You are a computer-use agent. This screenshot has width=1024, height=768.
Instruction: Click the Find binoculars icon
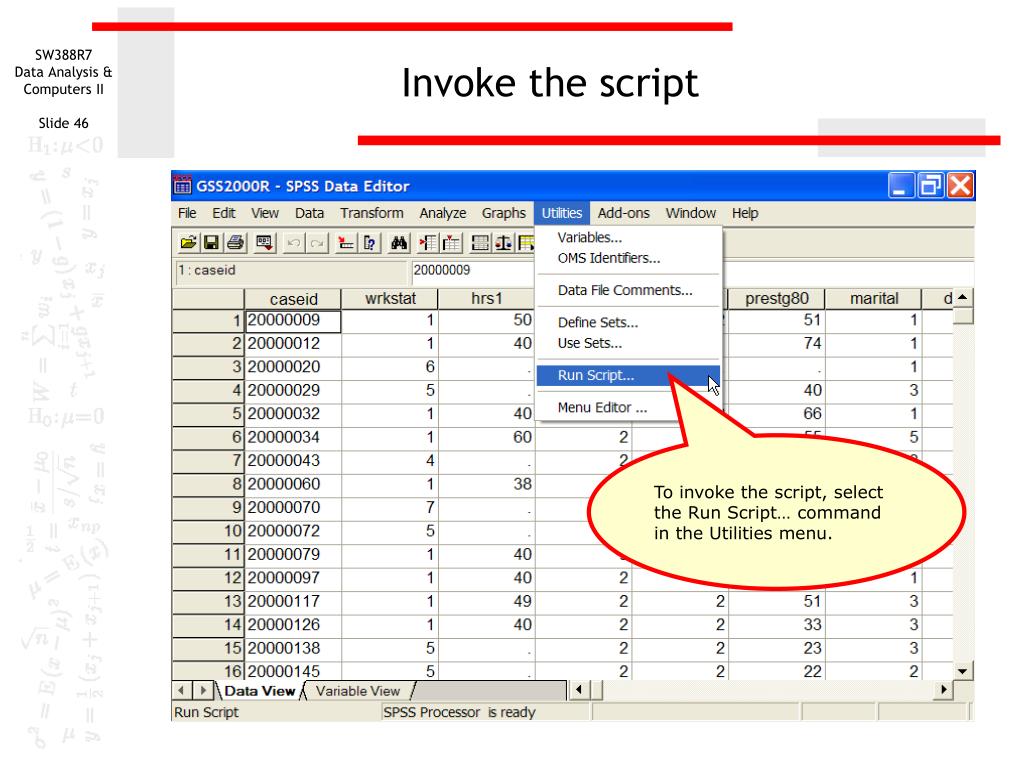coord(399,243)
